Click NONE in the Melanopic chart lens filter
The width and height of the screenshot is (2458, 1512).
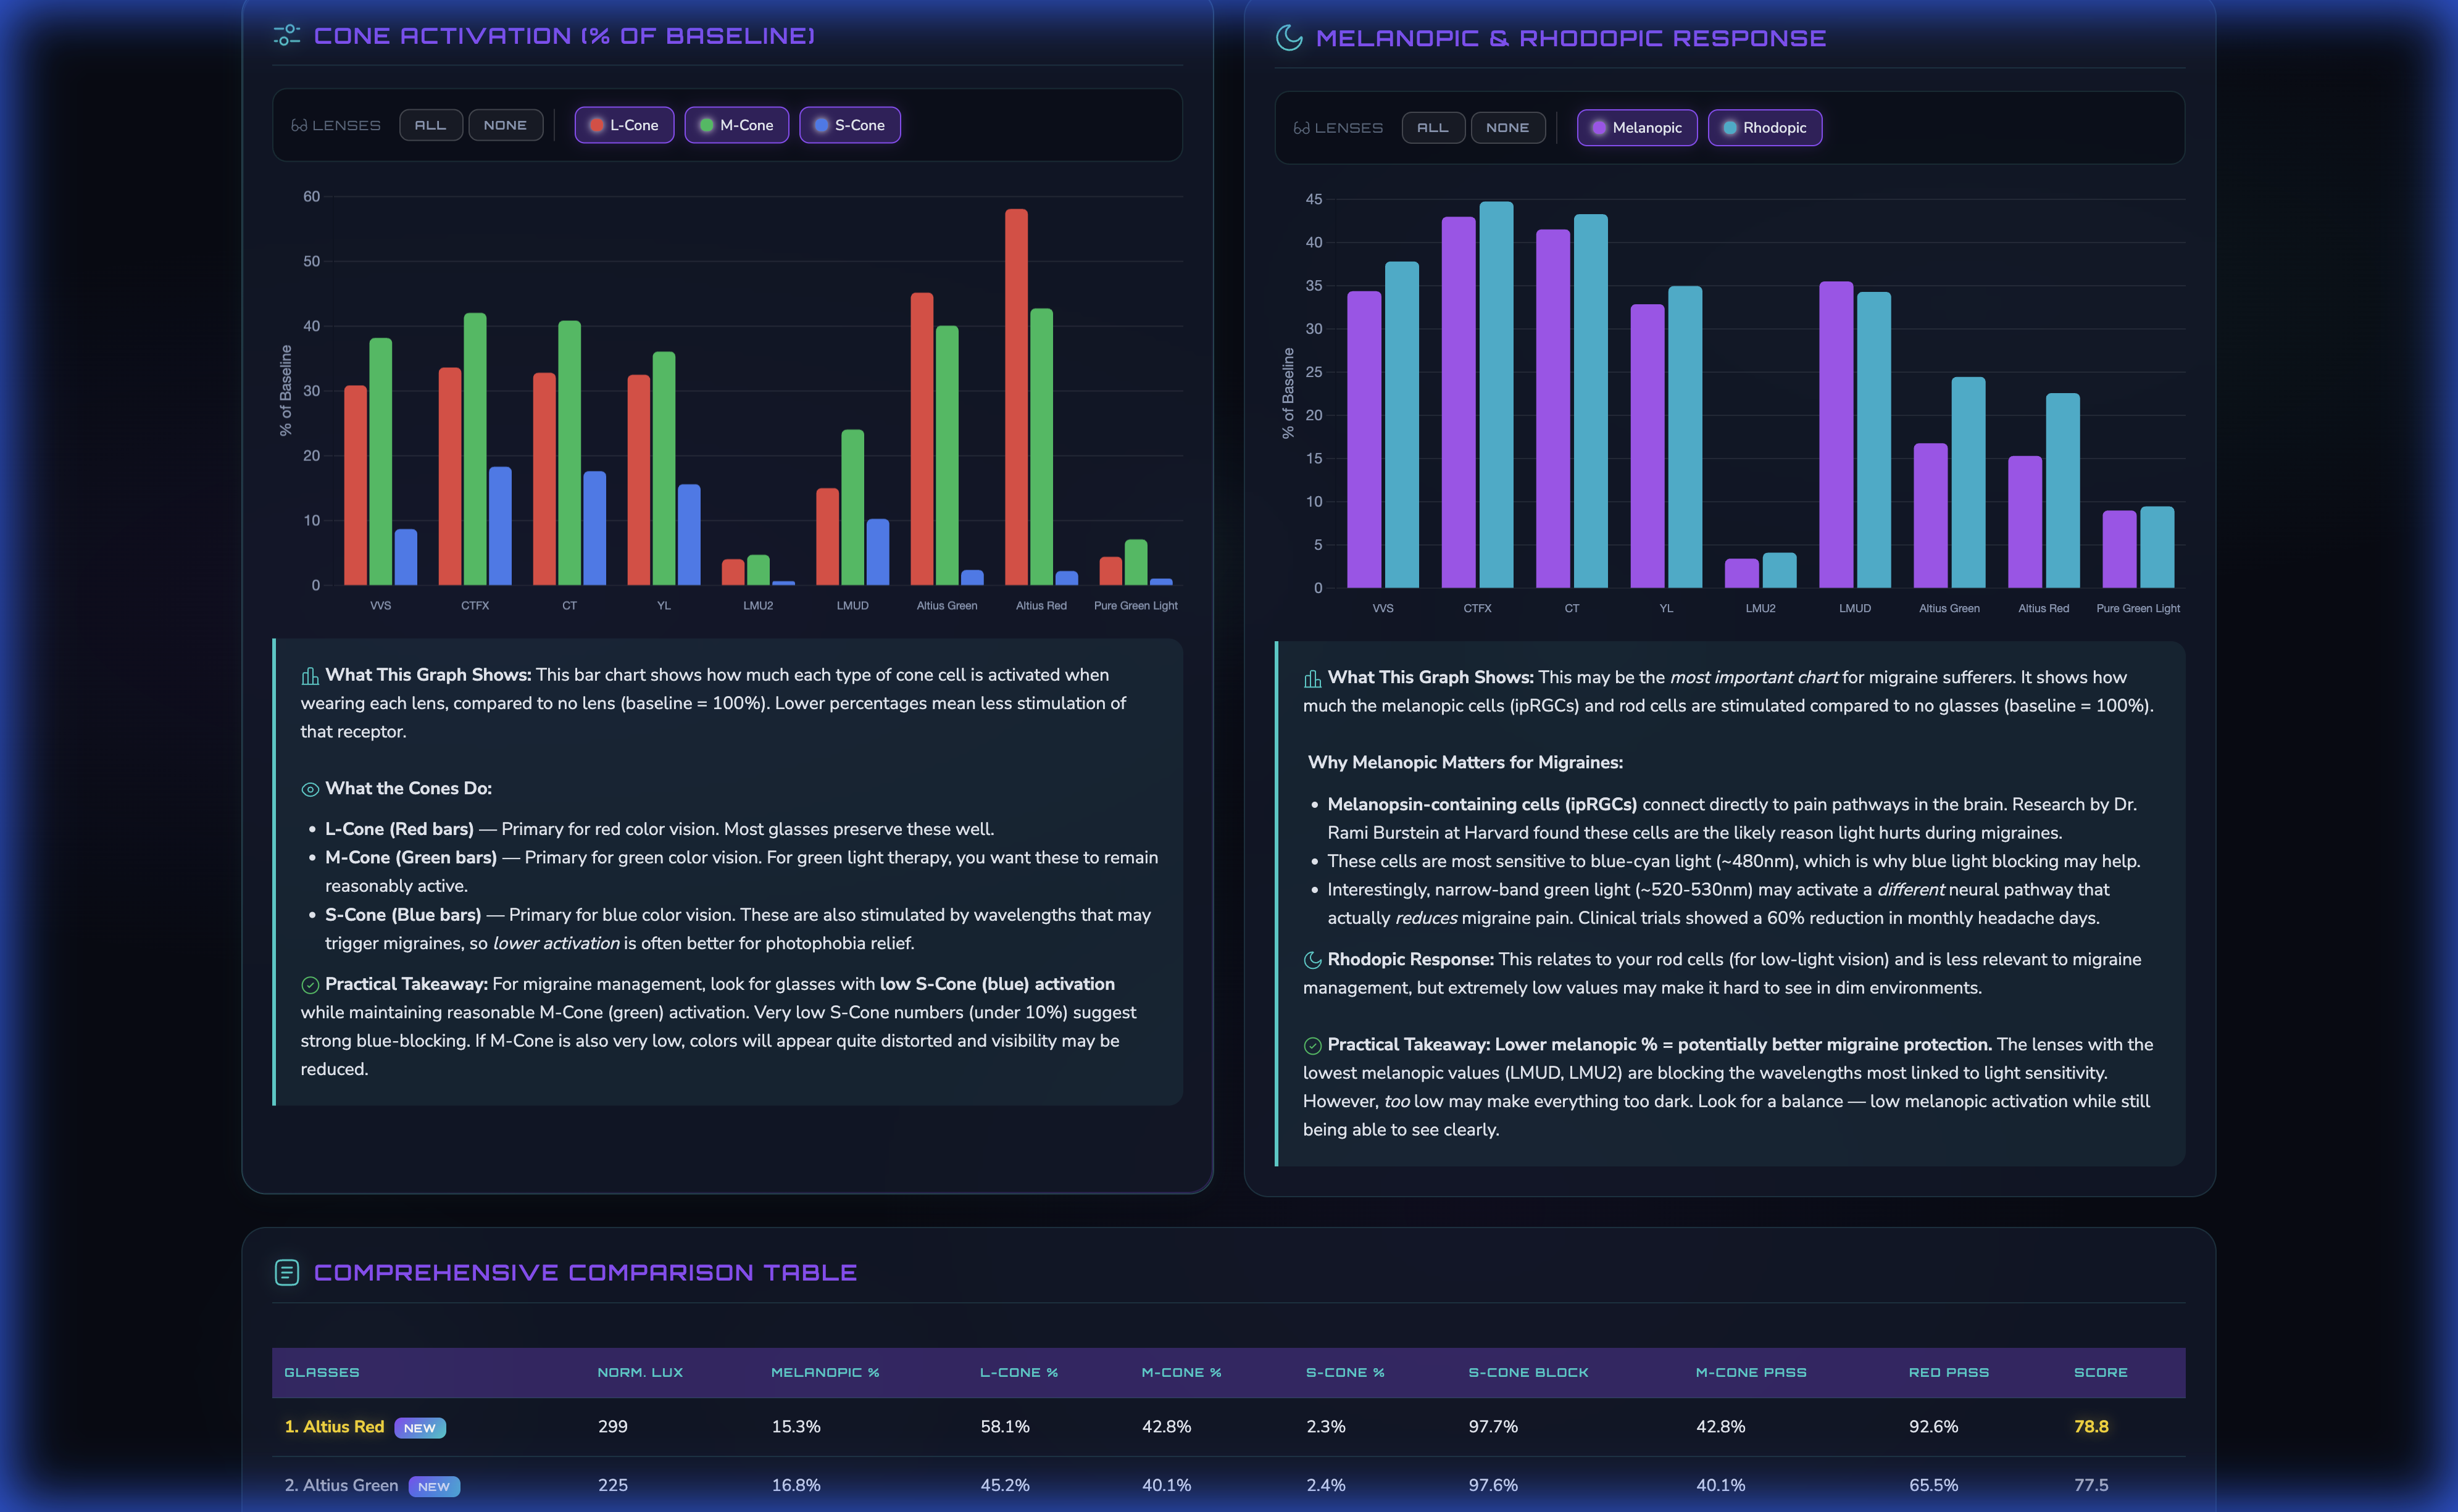point(1508,128)
